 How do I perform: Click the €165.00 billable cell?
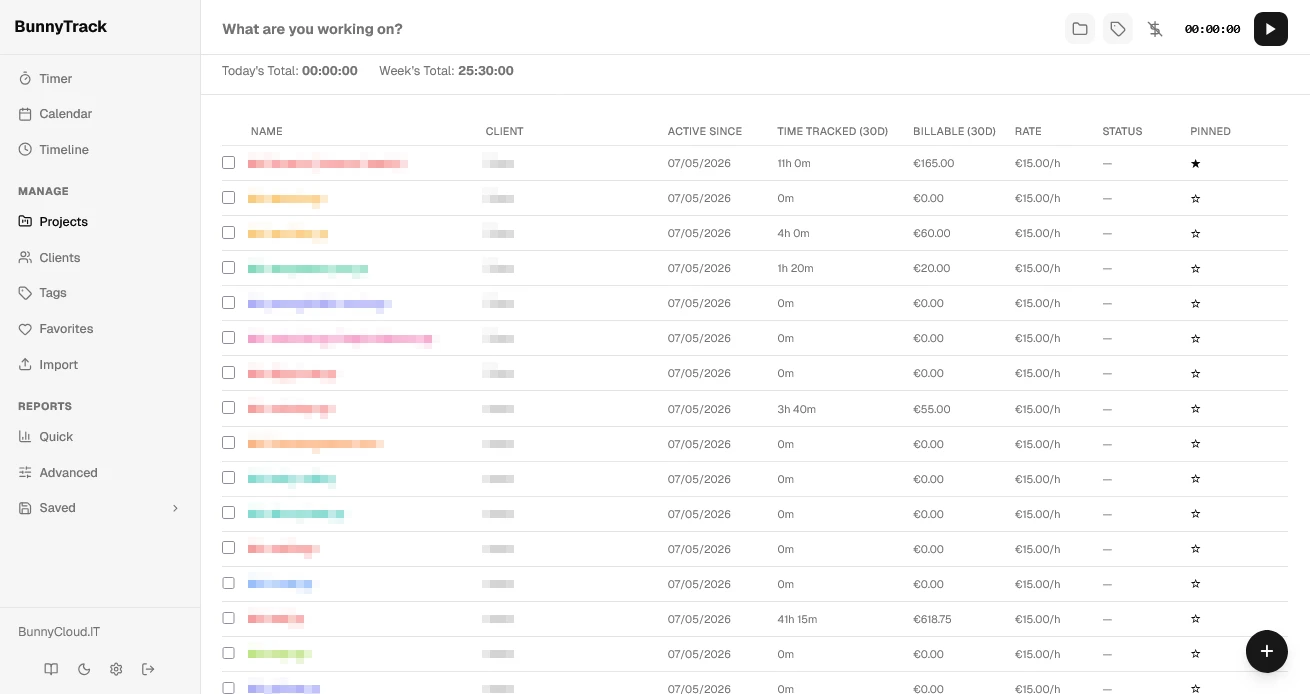coord(934,163)
